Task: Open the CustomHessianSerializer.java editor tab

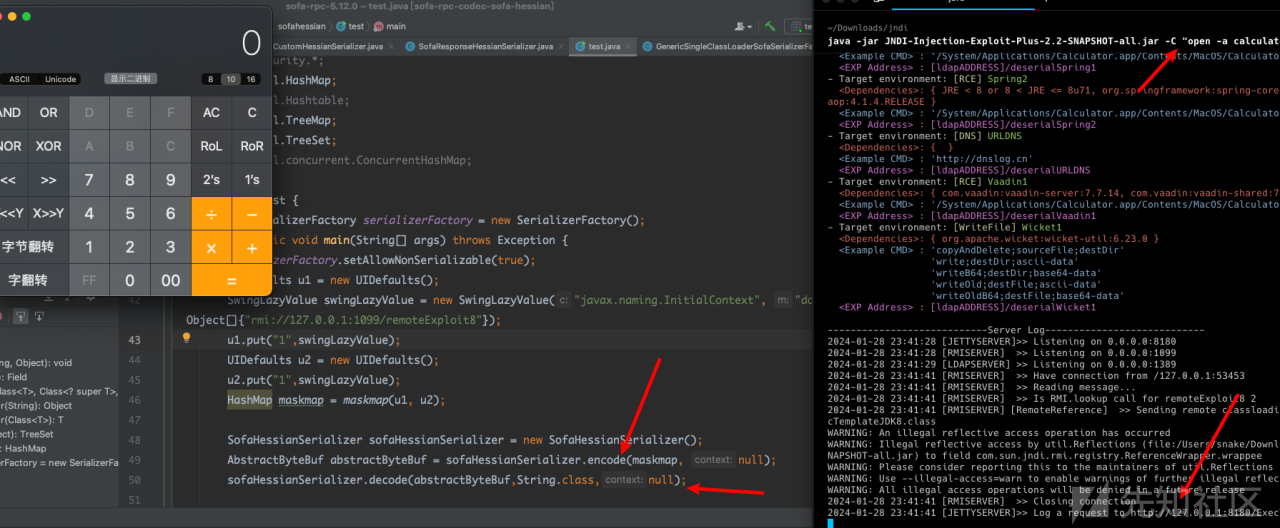Action: 327,46
